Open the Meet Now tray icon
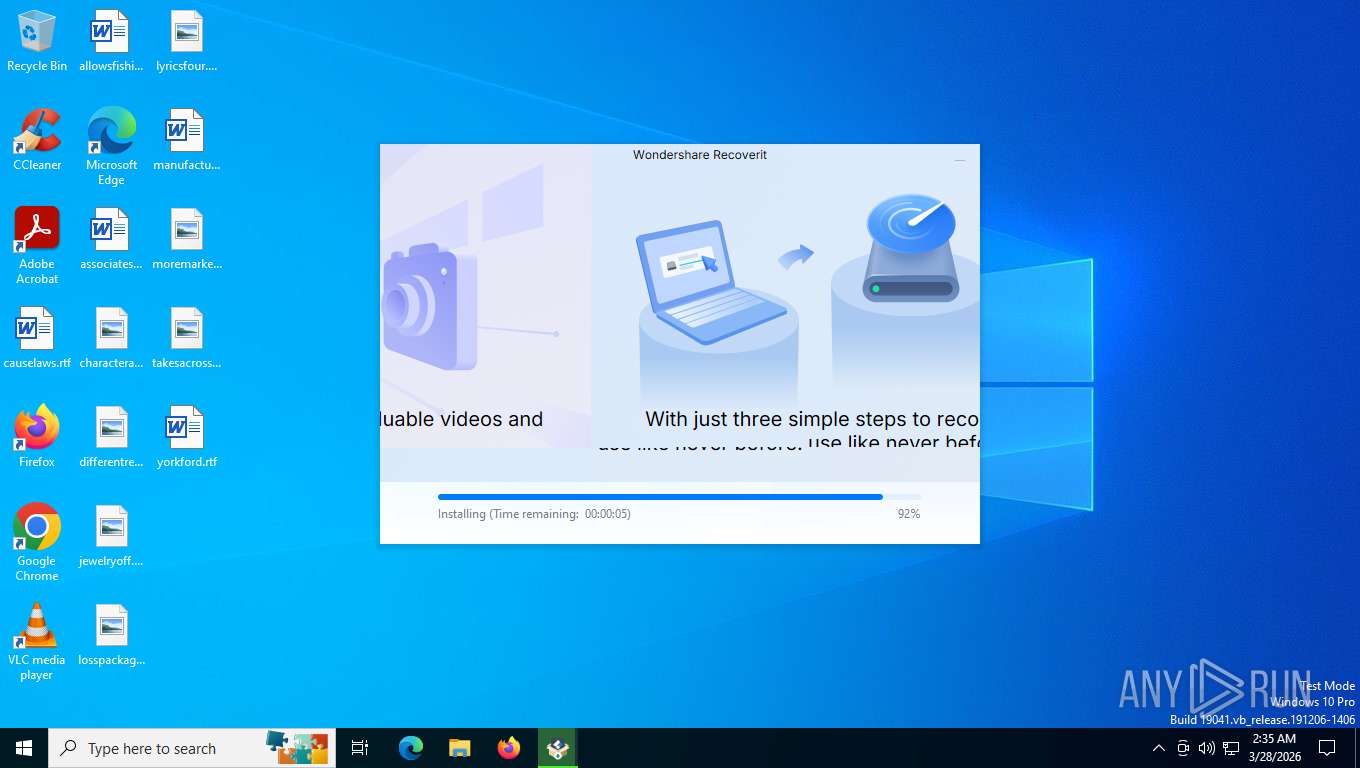 1183,748
